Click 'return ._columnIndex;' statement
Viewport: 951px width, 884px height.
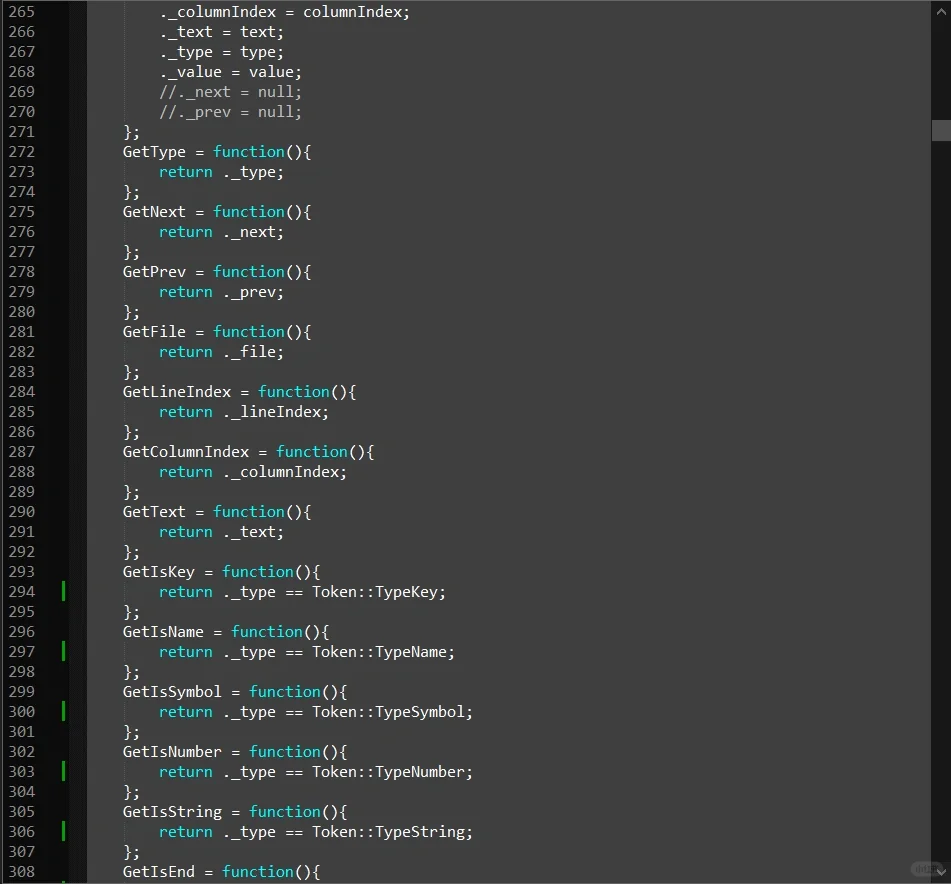[253, 472]
